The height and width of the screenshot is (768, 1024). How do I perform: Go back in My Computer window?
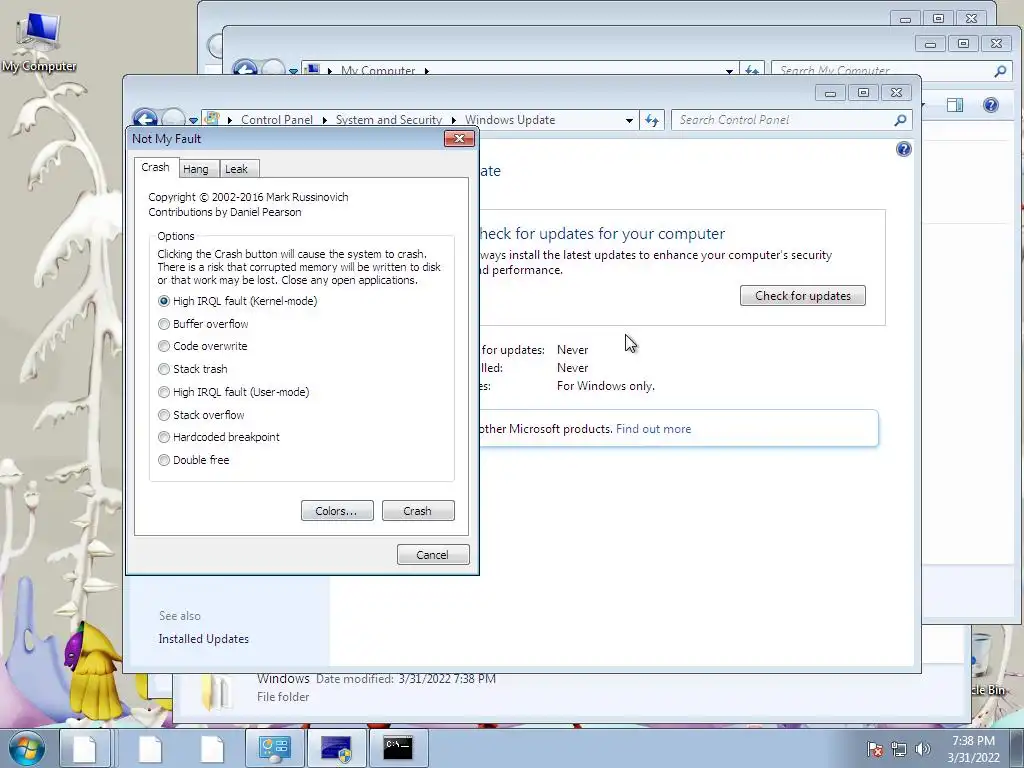pos(246,69)
